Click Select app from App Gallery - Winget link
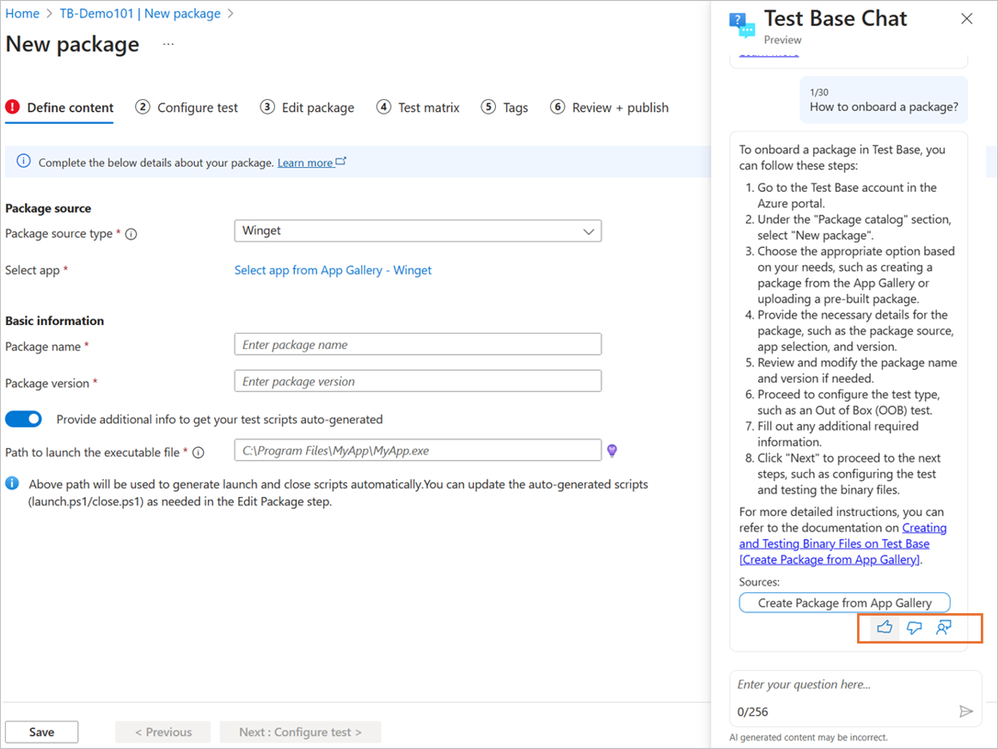The height and width of the screenshot is (749, 998). click(333, 270)
